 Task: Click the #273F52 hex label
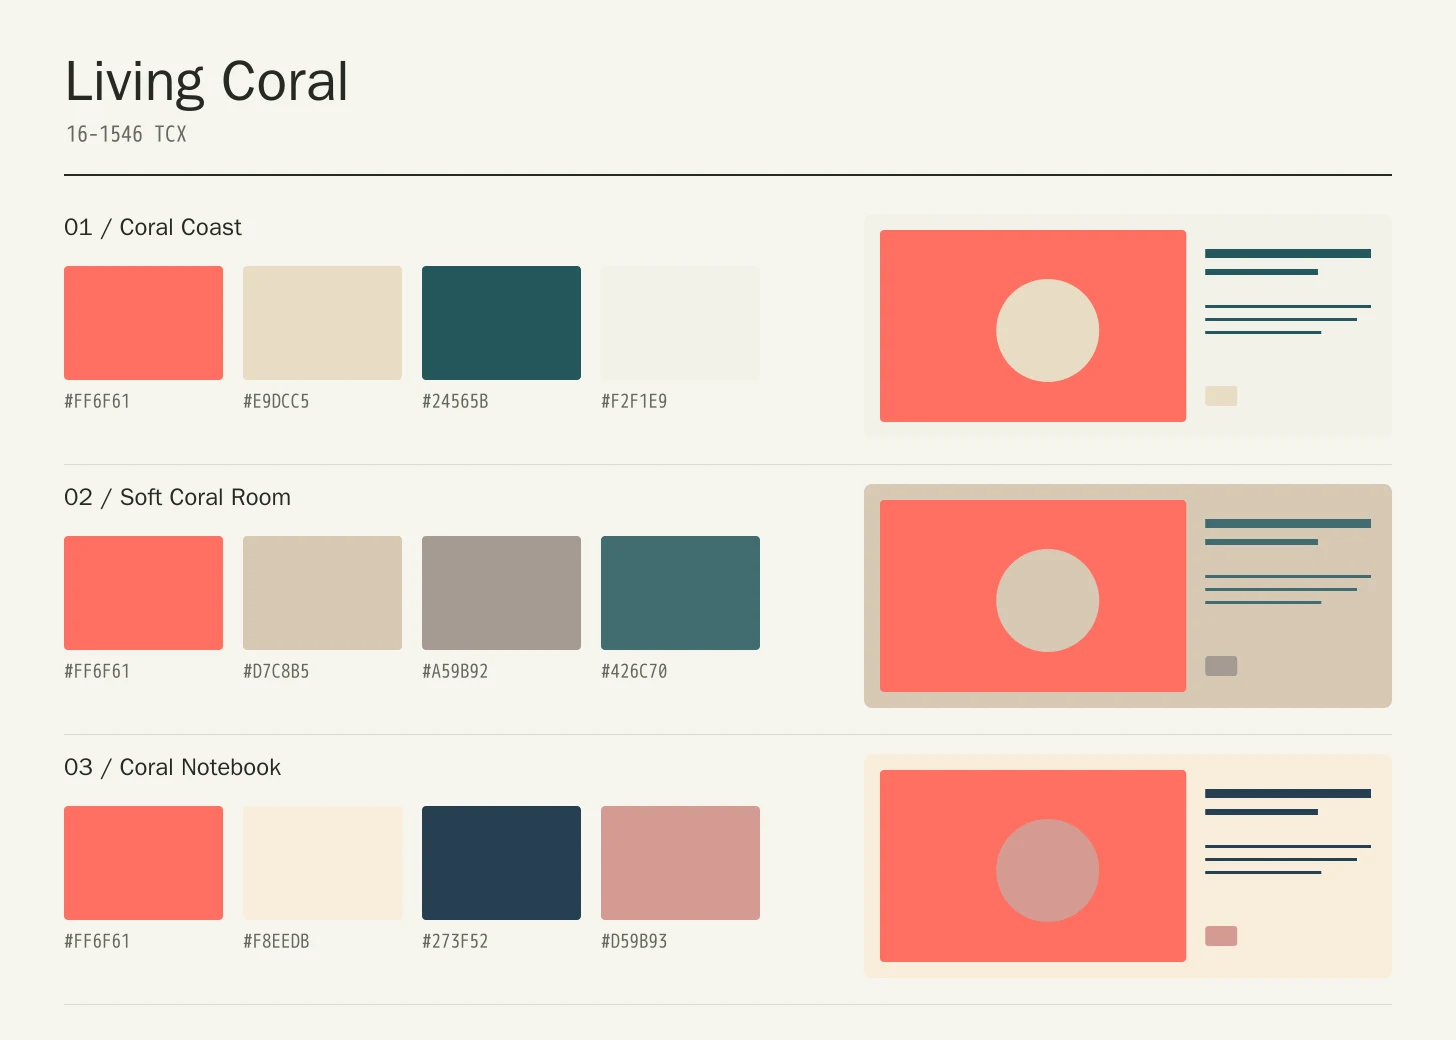[455, 941]
